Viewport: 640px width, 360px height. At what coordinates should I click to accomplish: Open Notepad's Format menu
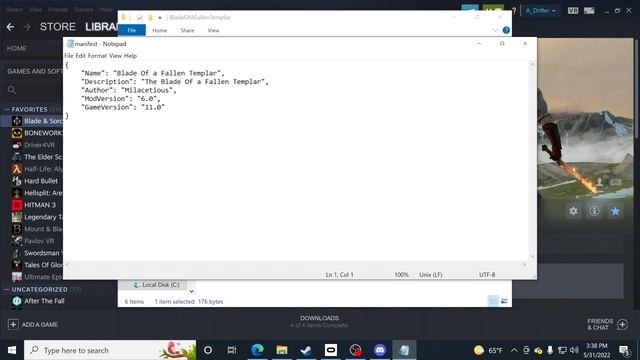pyautogui.click(x=97, y=56)
